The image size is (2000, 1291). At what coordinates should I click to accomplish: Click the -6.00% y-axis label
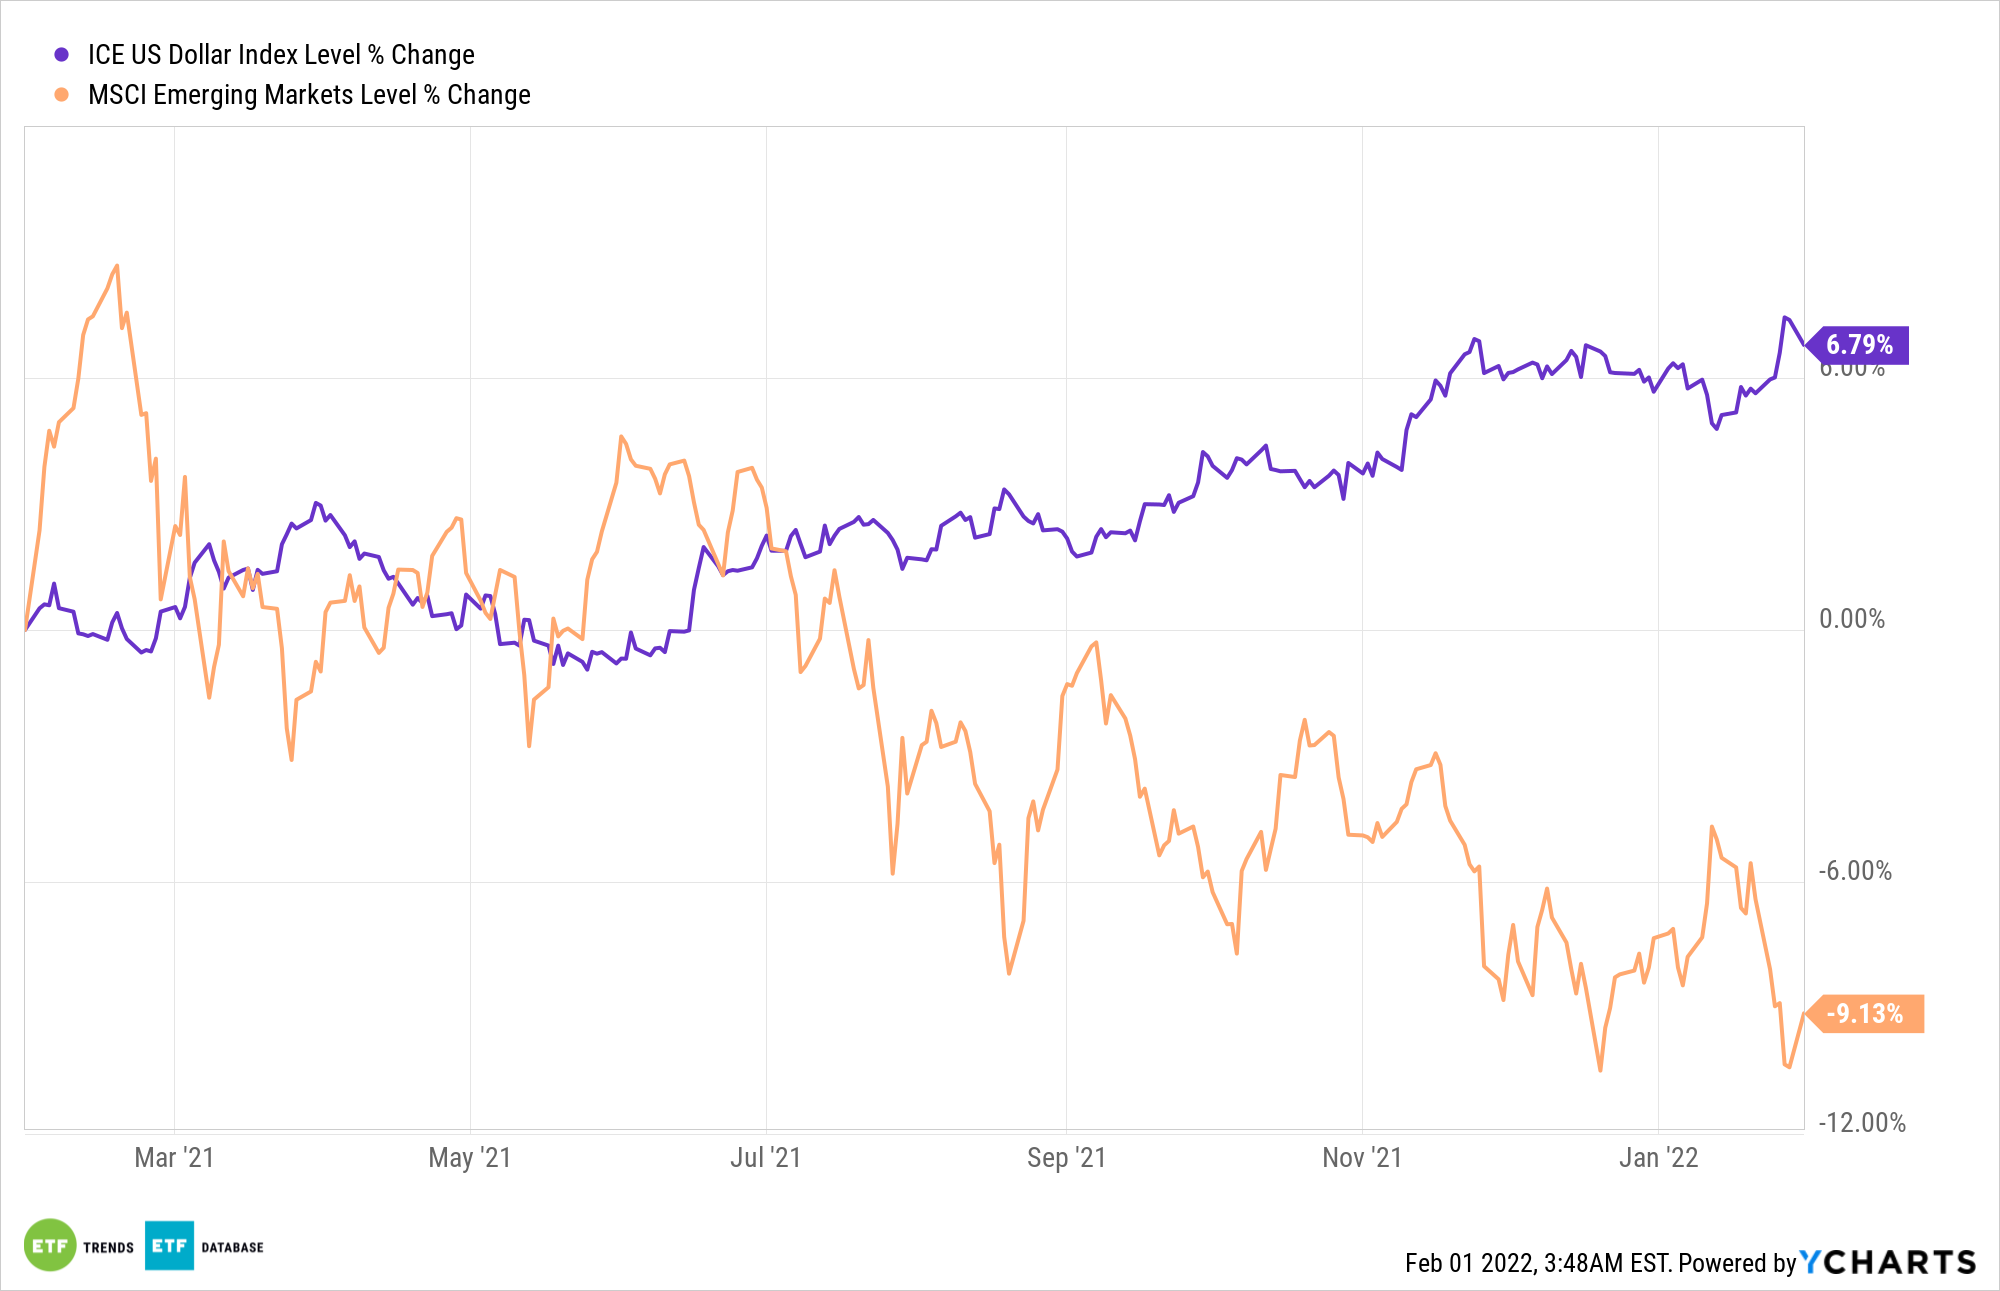1855,871
